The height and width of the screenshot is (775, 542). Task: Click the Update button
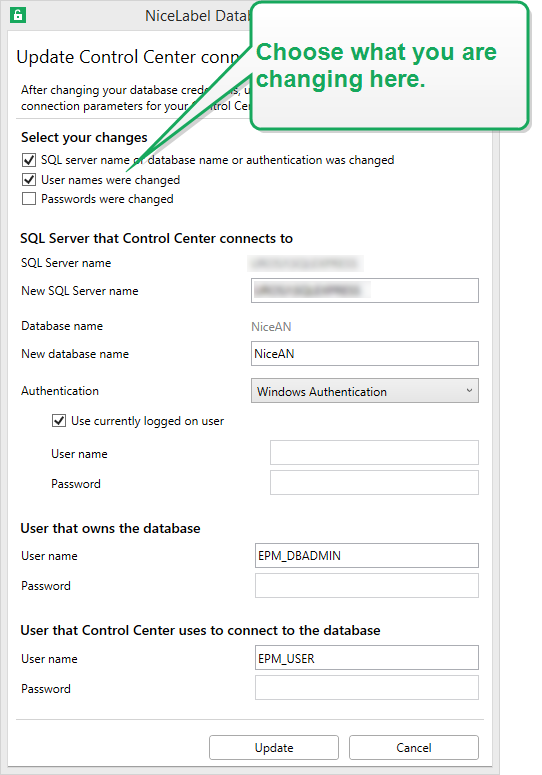[x=274, y=747]
